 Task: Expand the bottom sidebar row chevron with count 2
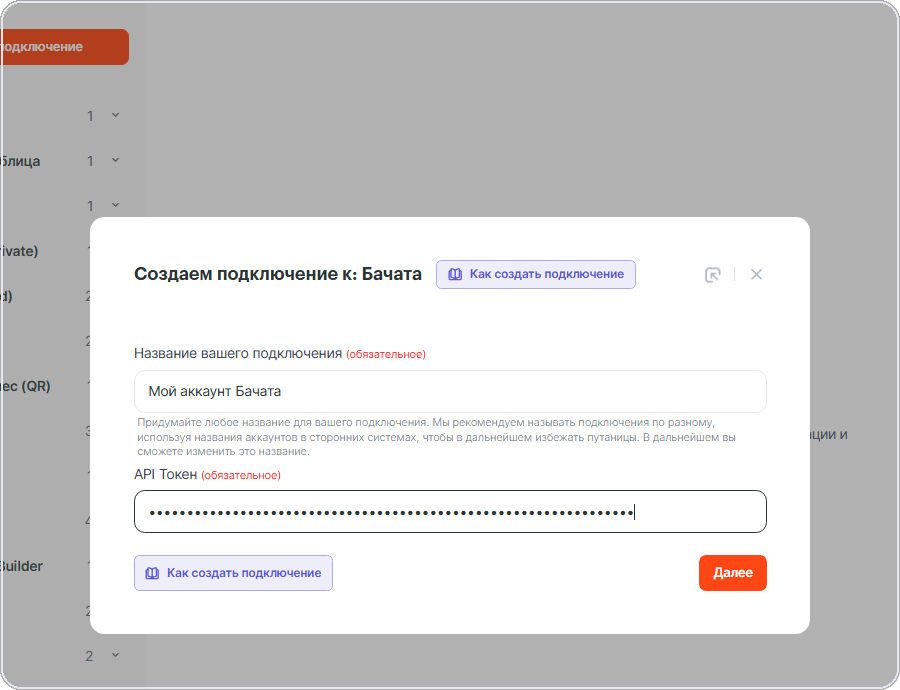[x=115, y=655]
